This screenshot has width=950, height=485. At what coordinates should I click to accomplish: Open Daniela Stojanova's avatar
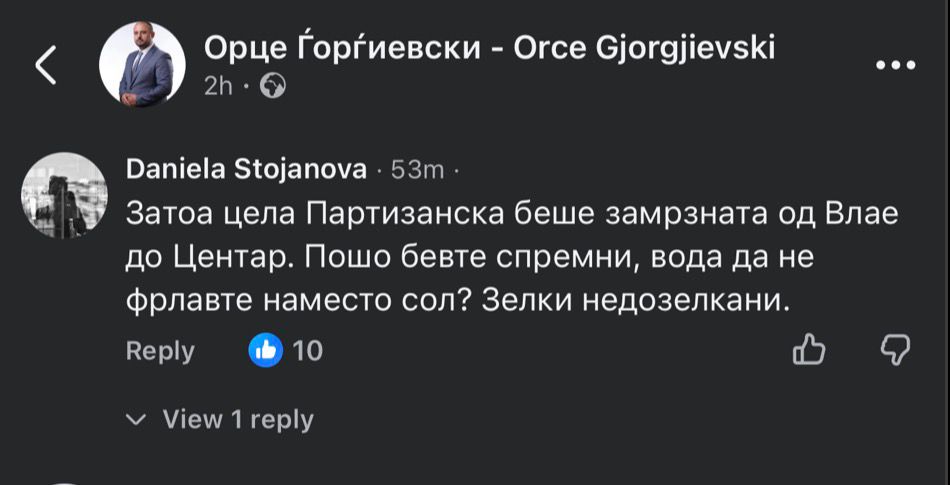63,195
